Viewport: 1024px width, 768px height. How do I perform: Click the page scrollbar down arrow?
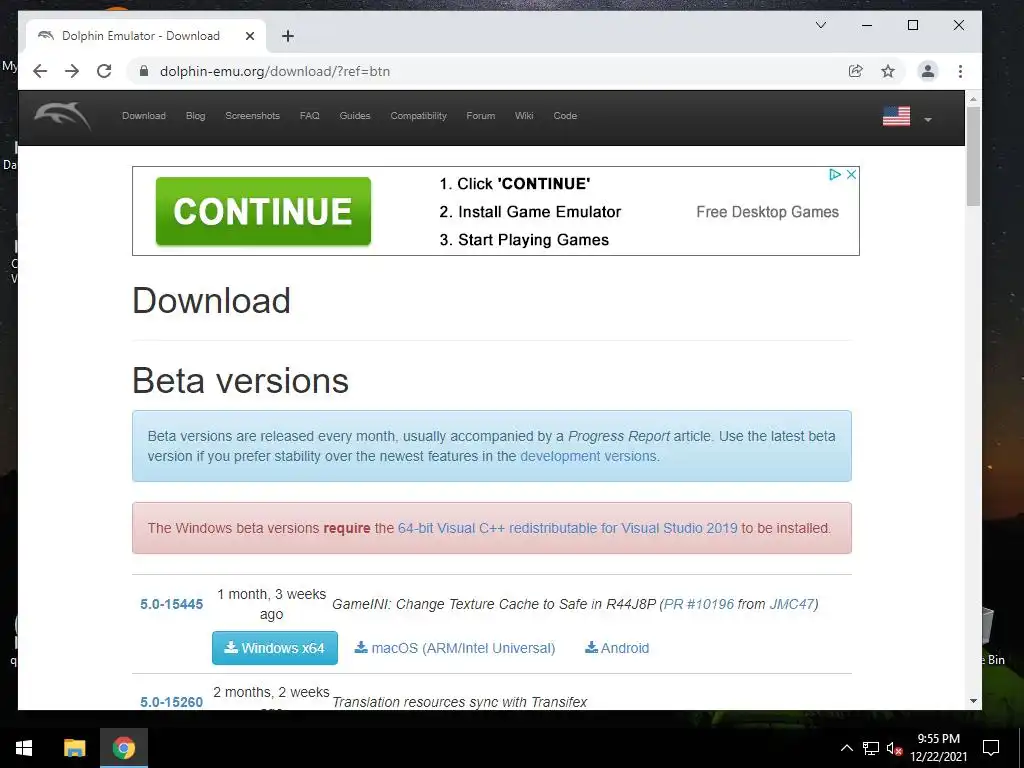(973, 701)
